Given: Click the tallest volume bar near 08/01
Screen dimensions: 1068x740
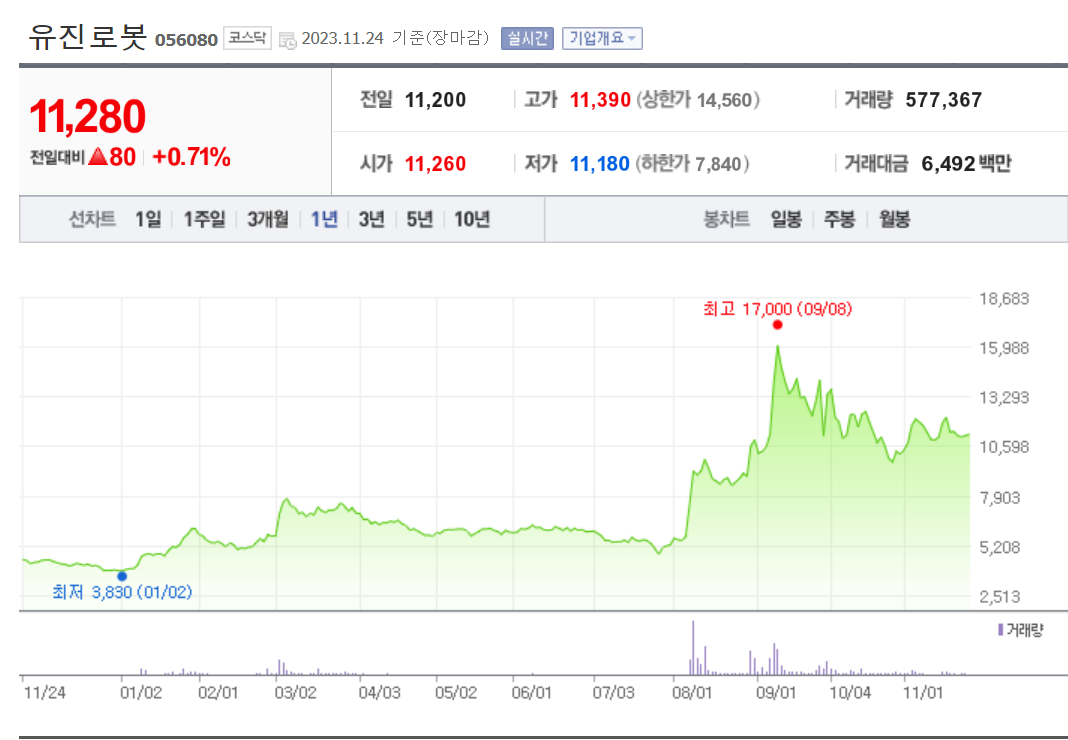Looking at the screenshot, I should (x=693, y=647).
